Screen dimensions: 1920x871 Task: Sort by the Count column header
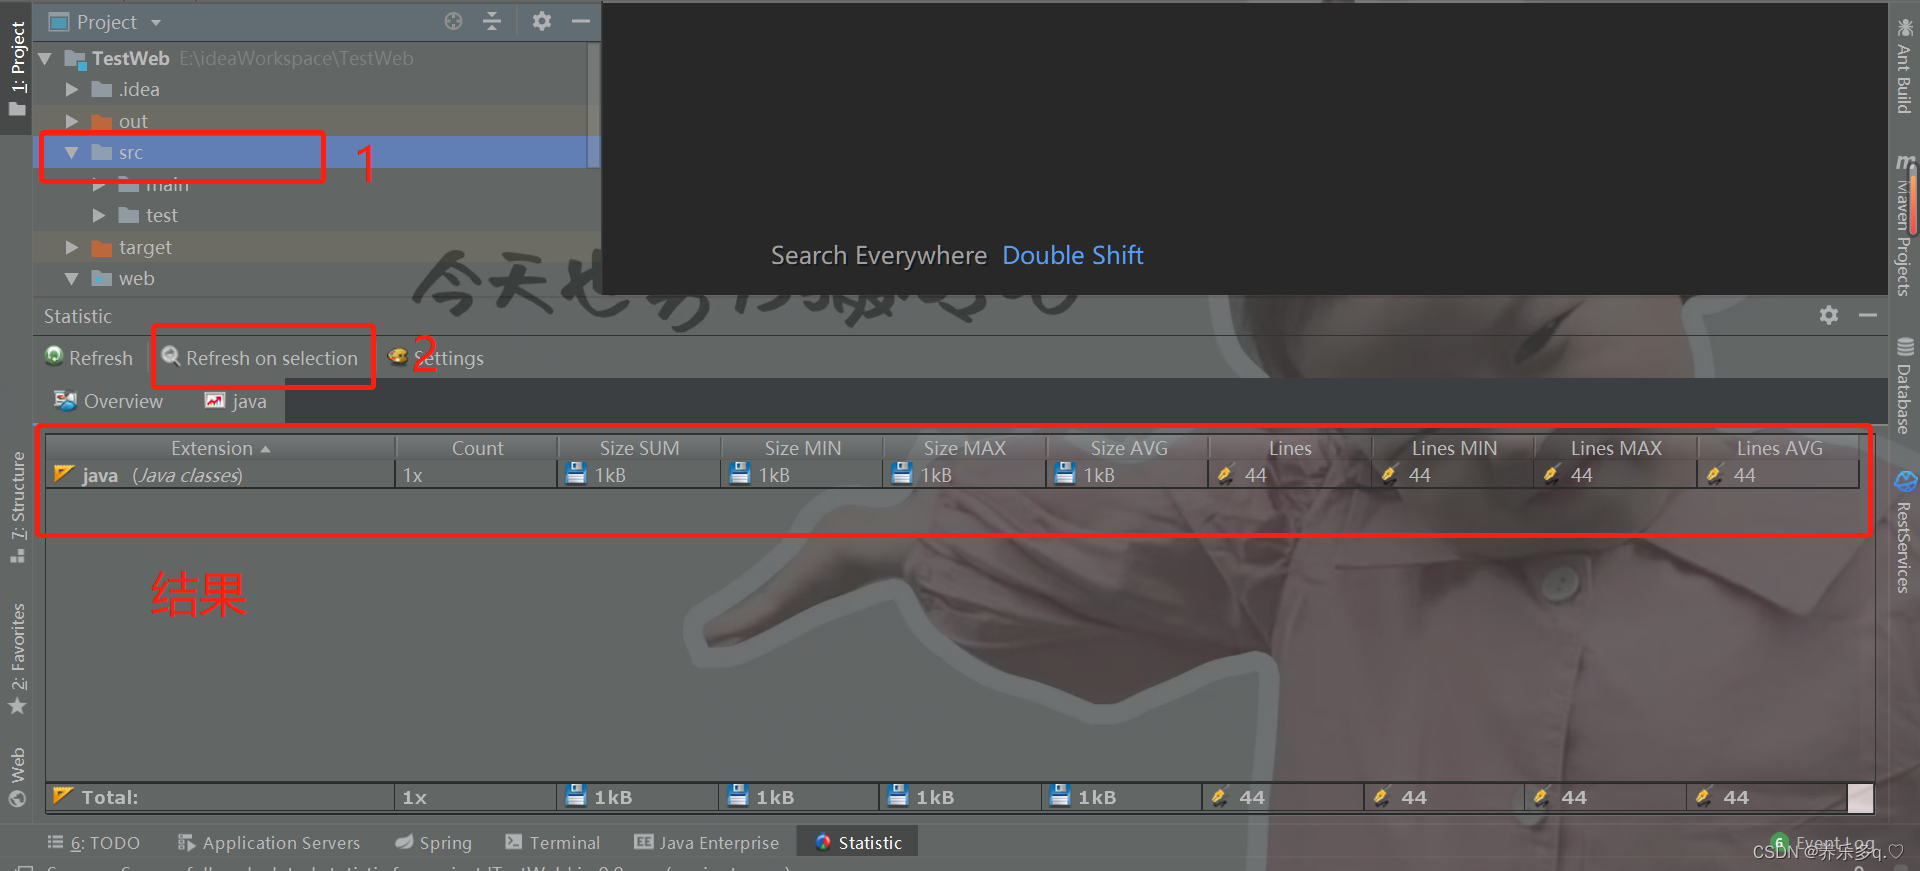point(477,448)
